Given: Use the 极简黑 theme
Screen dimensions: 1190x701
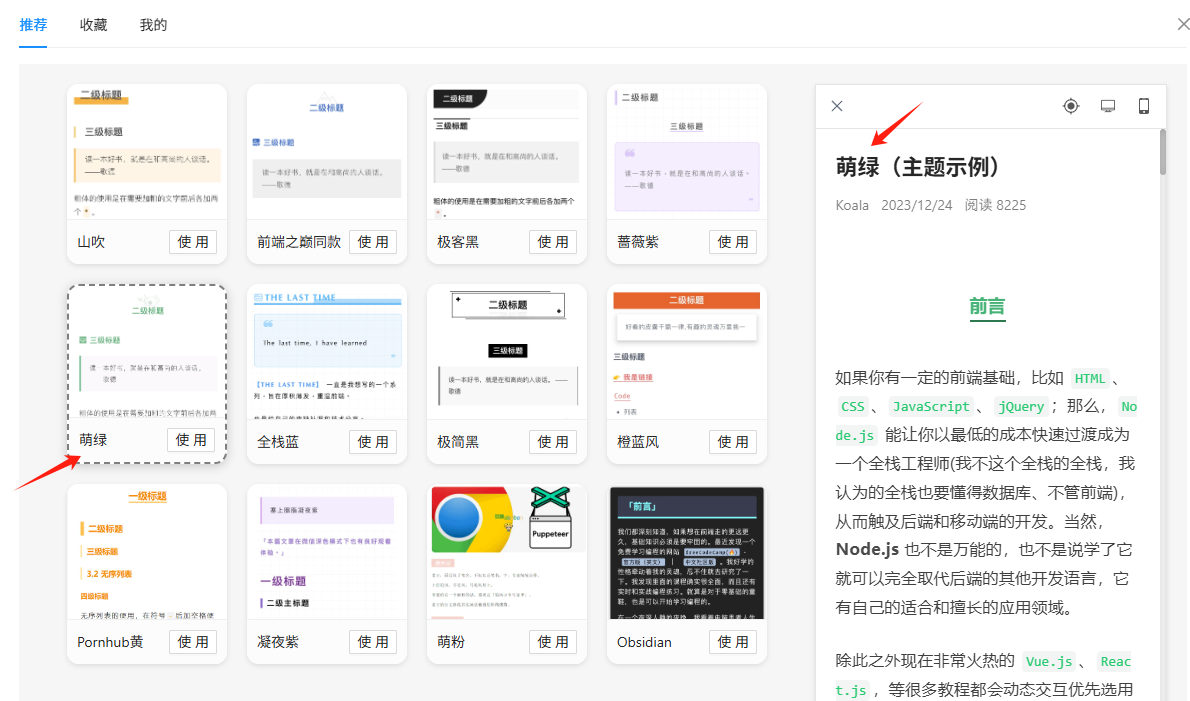Looking at the screenshot, I should click(x=552, y=442).
